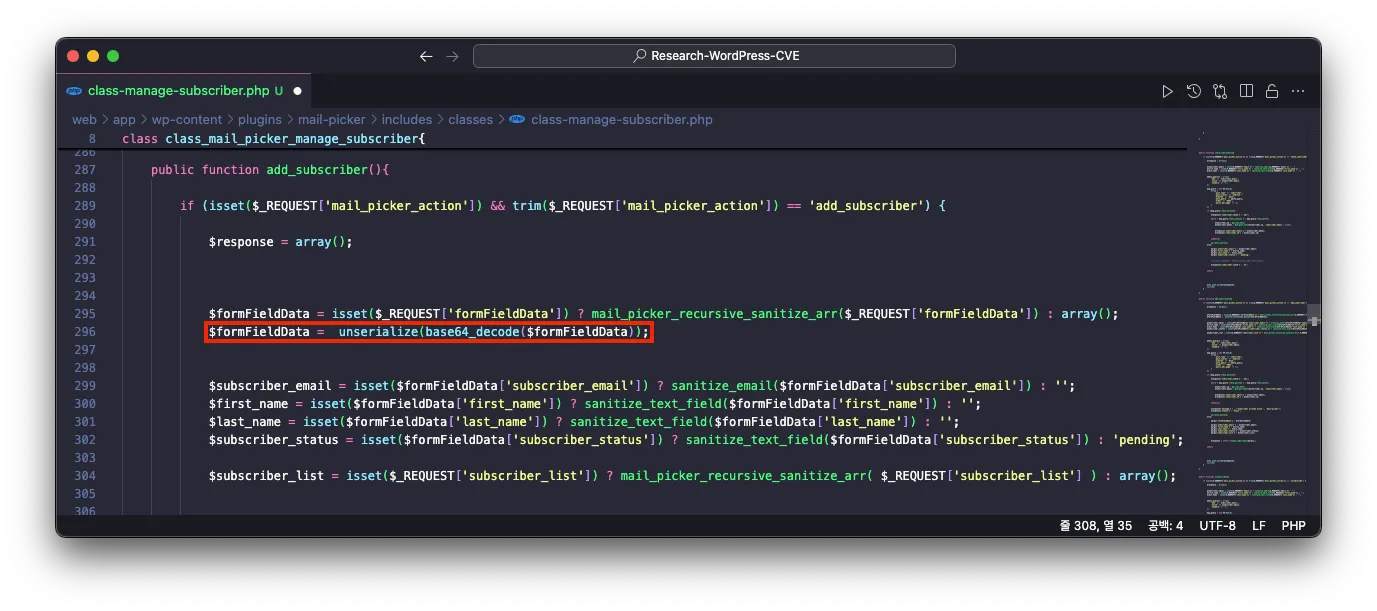Click the unsaved dot on the tab
This screenshot has height=611, width=1377.
pyautogui.click(x=297, y=91)
